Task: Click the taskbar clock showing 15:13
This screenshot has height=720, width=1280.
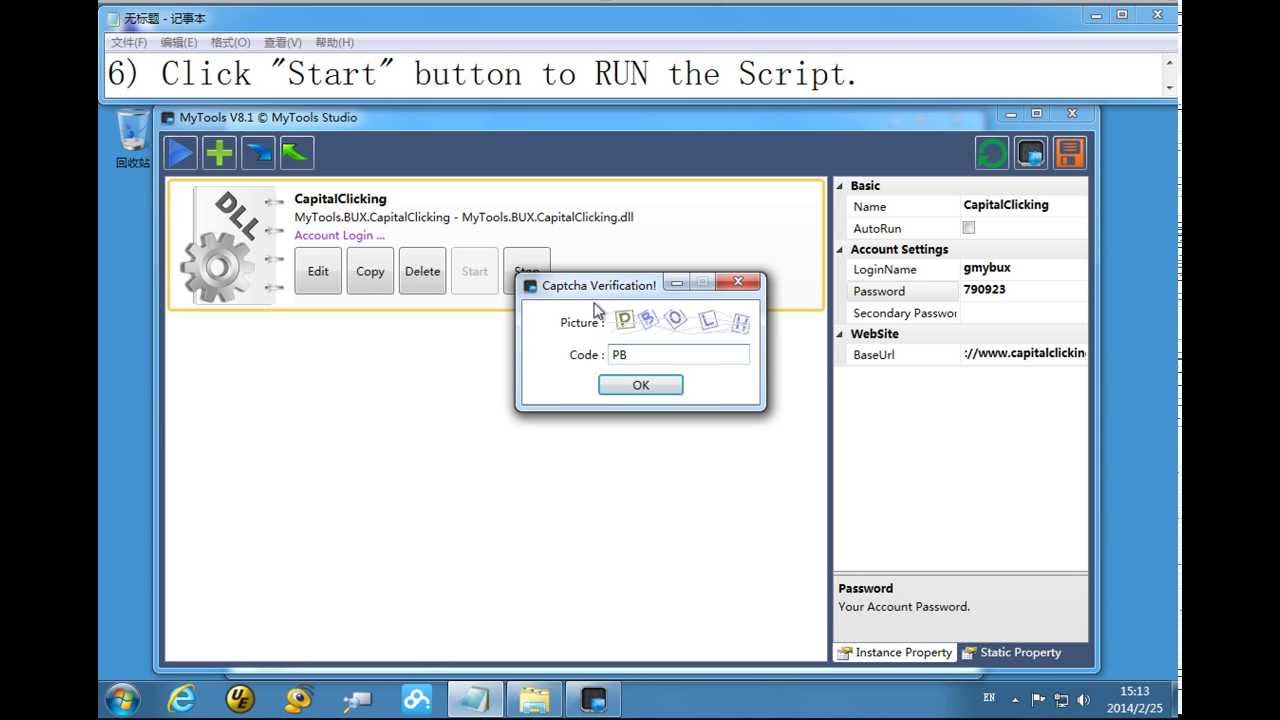Action: [x=1134, y=699]
